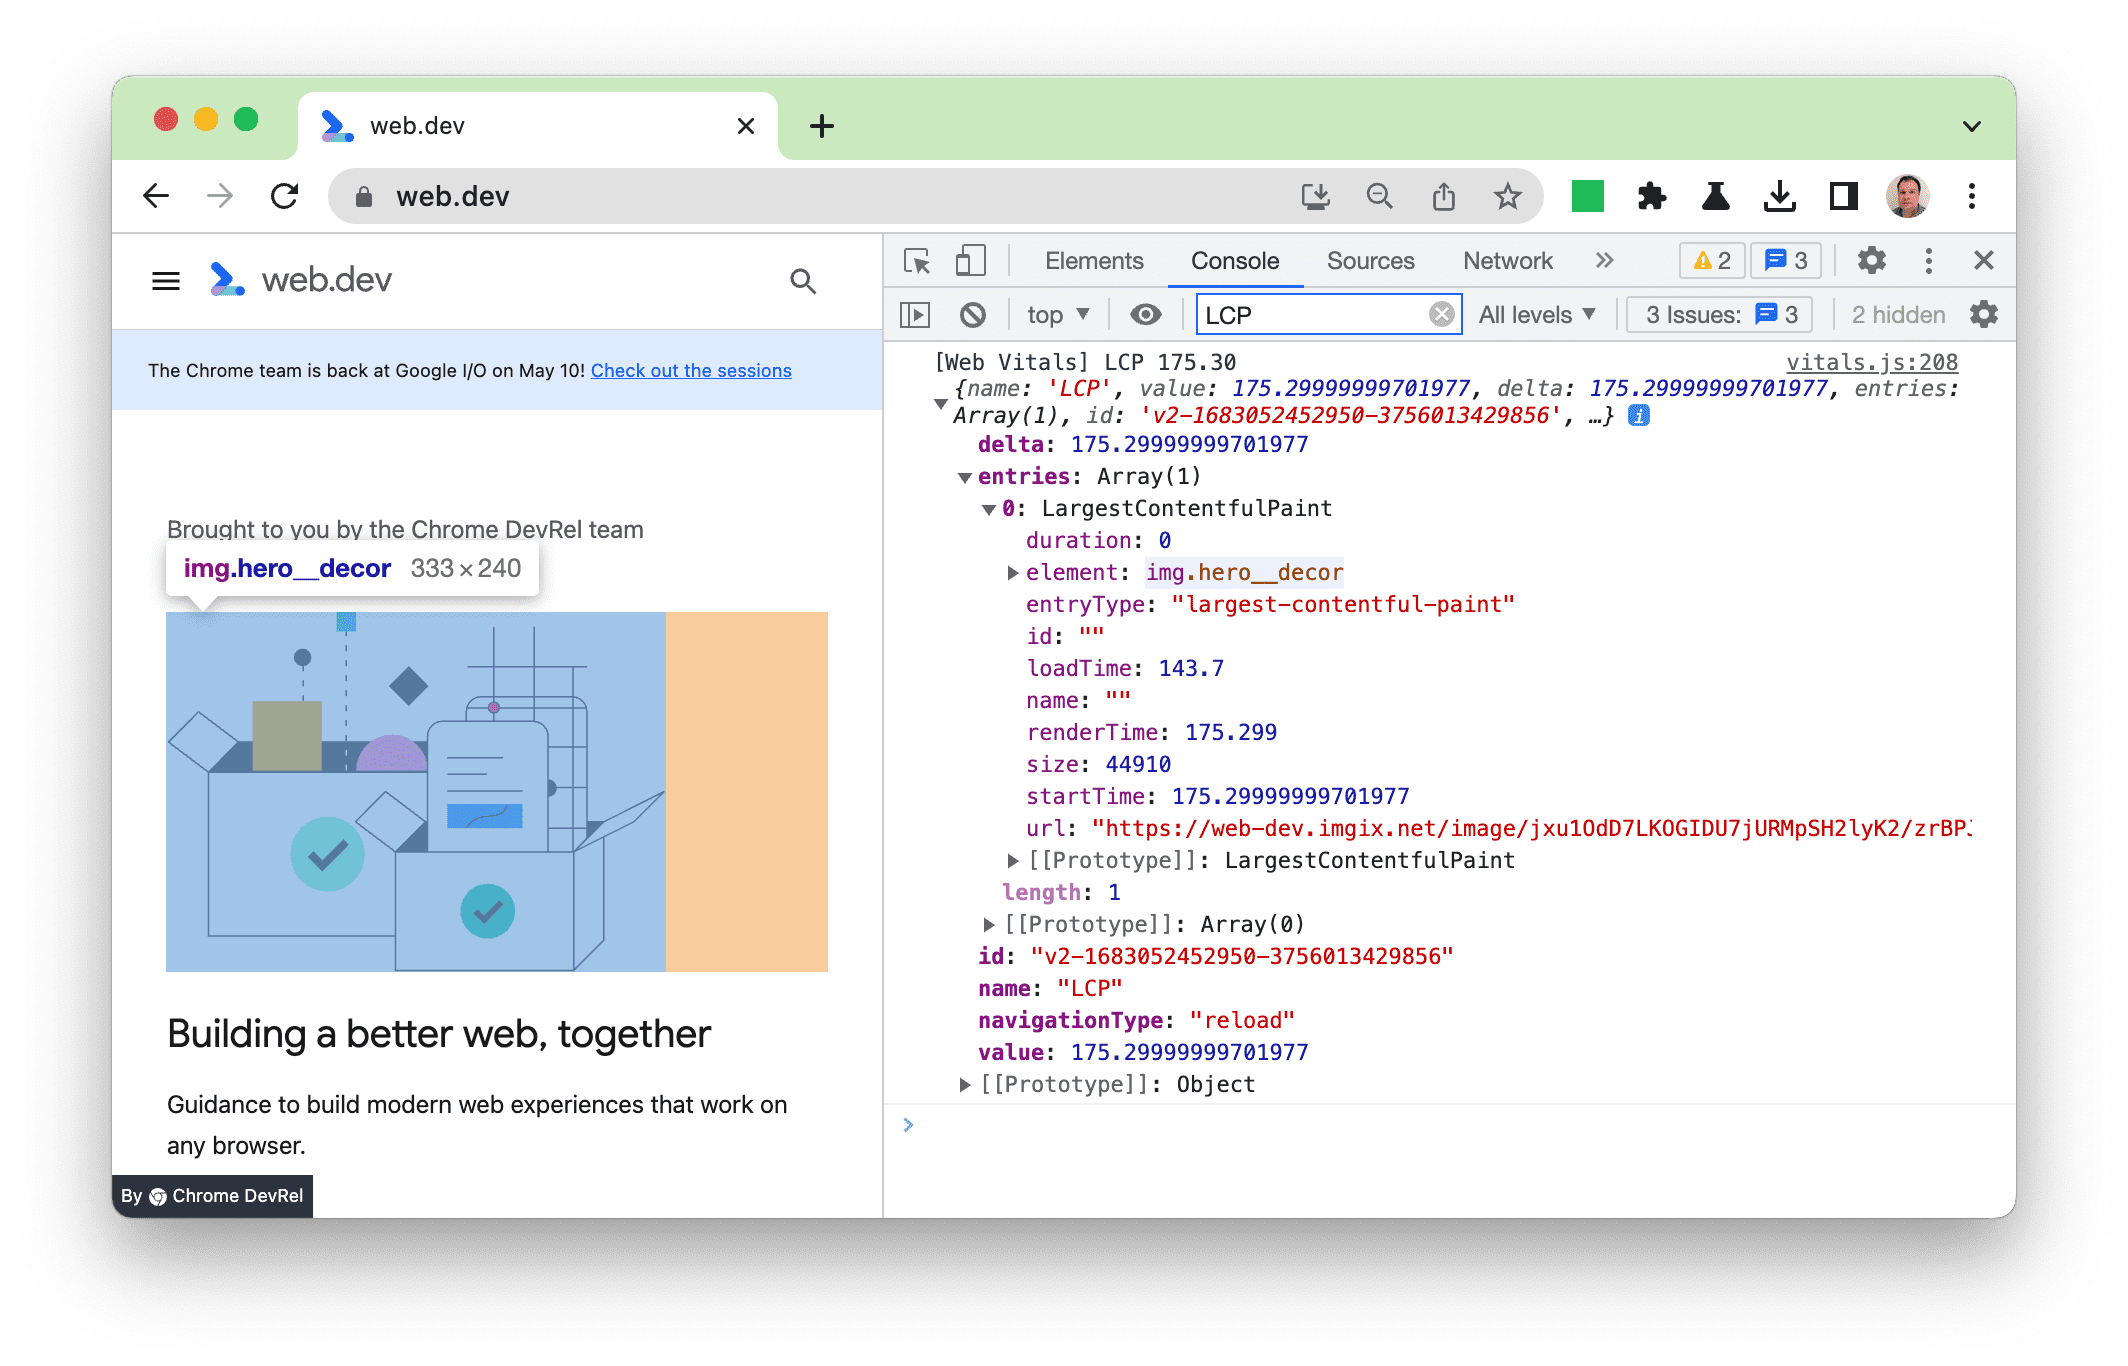The width and height of the screenshot is (2128, 1366).
Task: Toggle the inspect element cursor icon
Action: click(917, 260)
